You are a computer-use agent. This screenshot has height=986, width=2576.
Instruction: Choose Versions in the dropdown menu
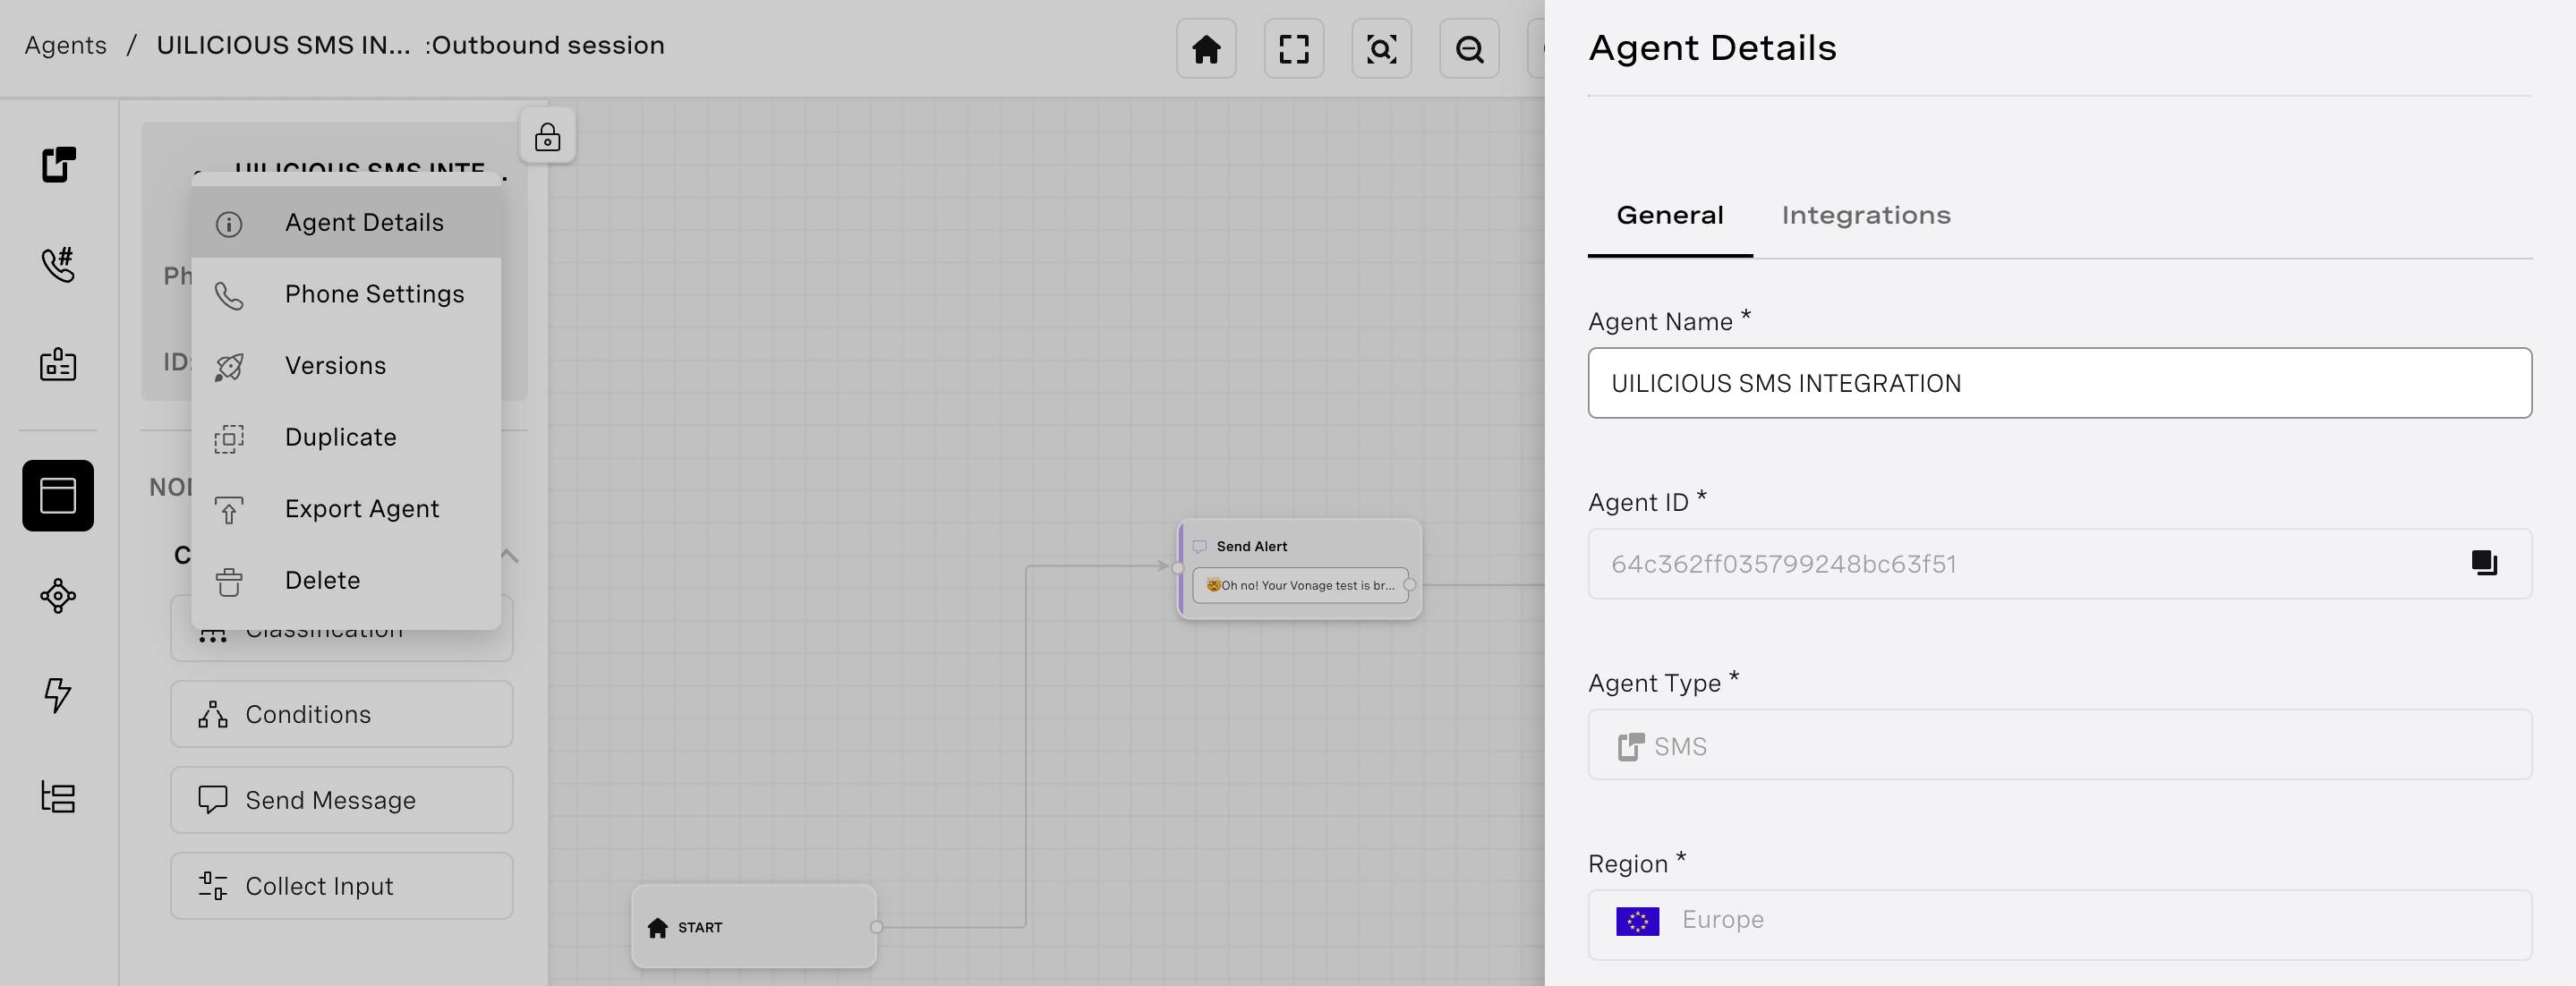point(346,365)
